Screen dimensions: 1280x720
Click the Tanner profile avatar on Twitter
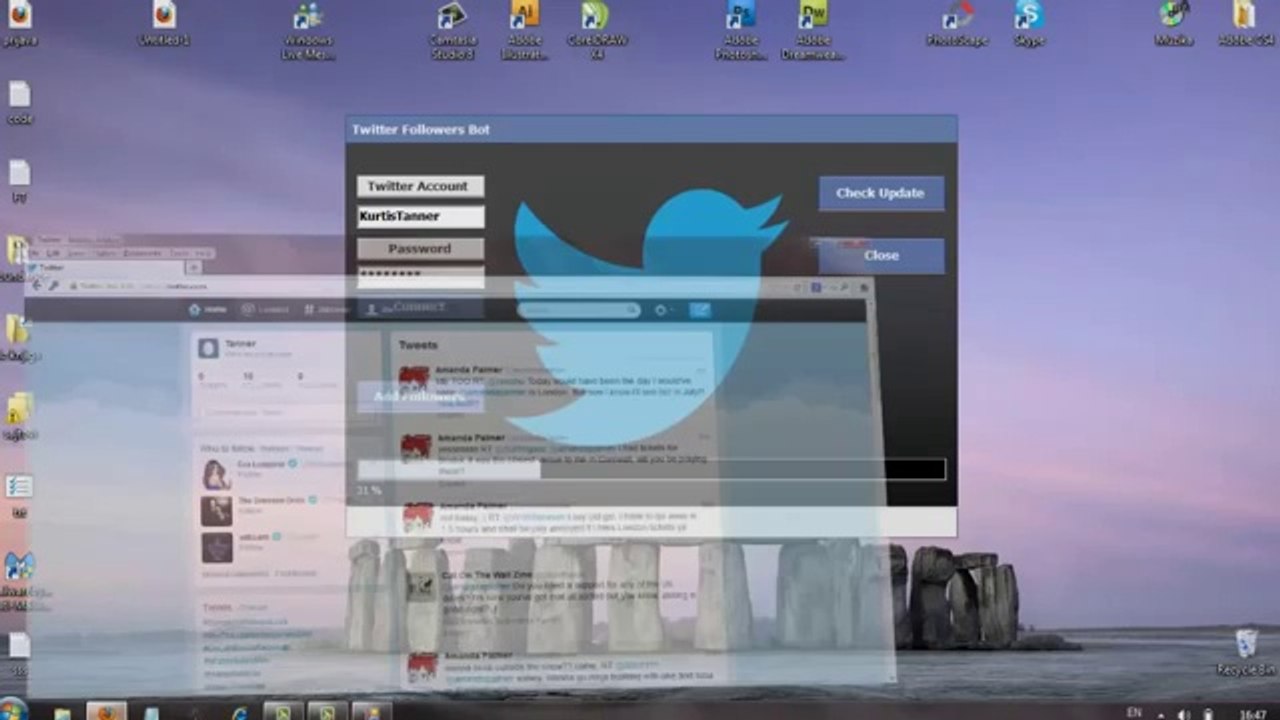[x=208, y=348]
